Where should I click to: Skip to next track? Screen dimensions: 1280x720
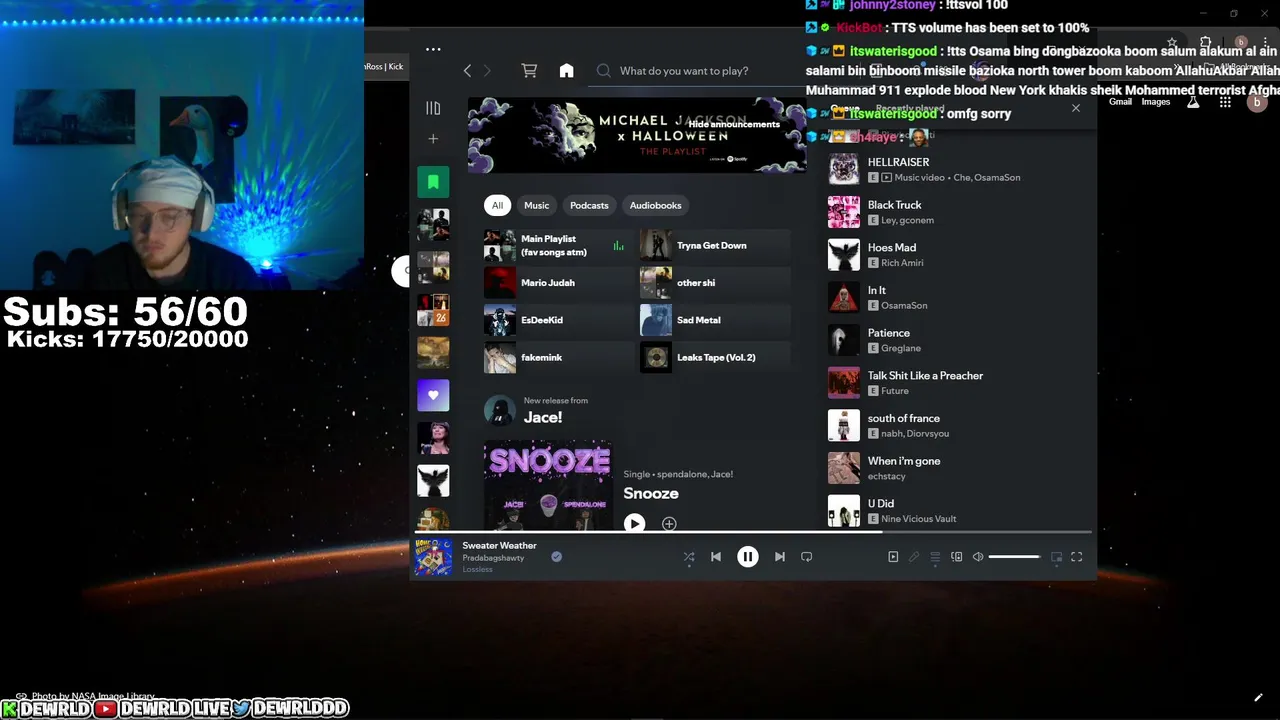780,557
